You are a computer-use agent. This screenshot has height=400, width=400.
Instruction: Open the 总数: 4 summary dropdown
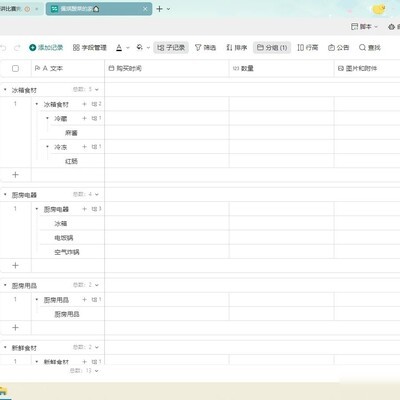86,194
